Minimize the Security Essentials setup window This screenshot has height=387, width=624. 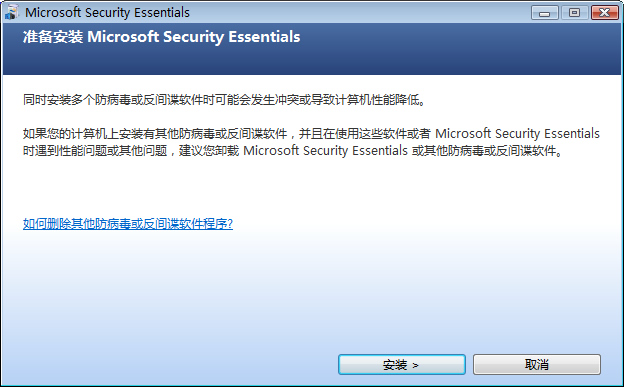pyautogui.click(x=544, y=13)
